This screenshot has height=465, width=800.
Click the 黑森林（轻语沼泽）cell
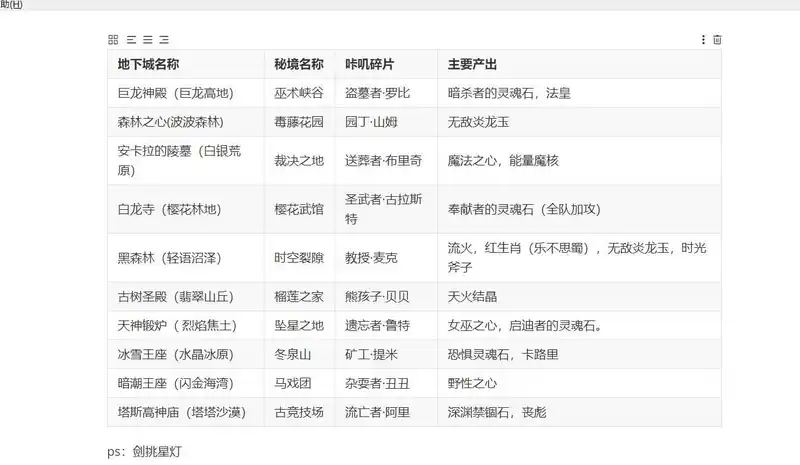point(186,258)
